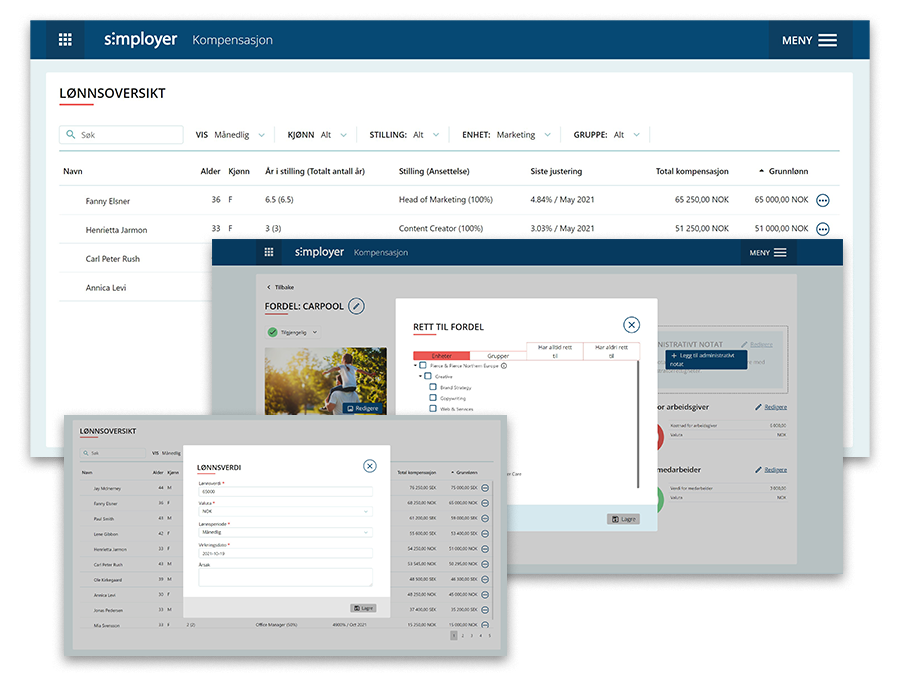The height and width of the screenshot is (675, 900).
Task: Close the Lønnsverdi dialog
Action: click(x=369, y=466)
